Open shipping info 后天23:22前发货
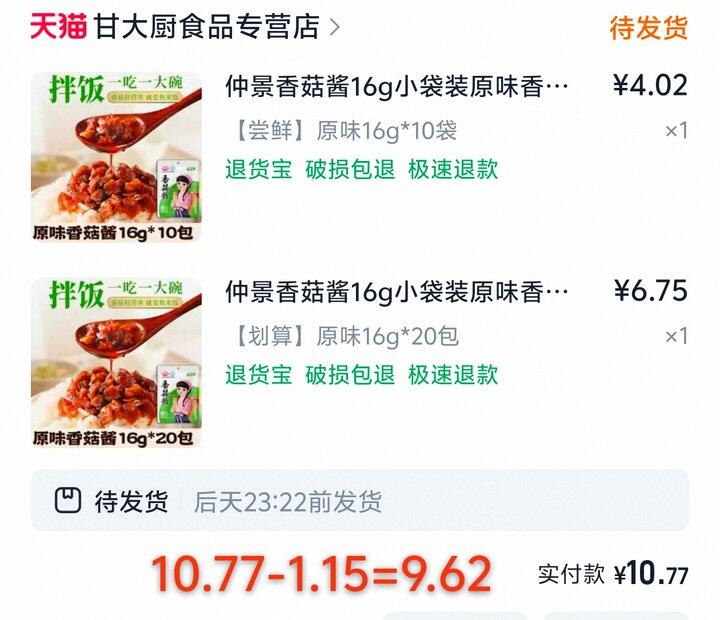Image resolution: width=720 pixels, height=620 pixels. pos(288,501)
